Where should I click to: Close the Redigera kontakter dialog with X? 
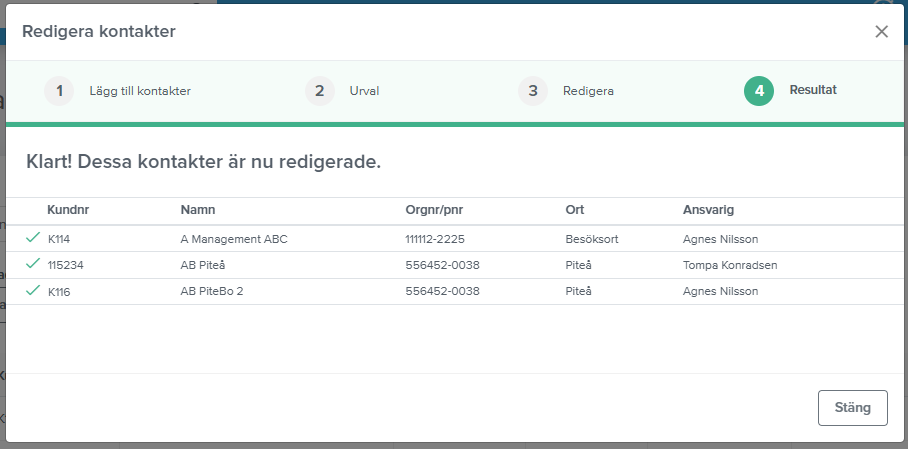click(881, 31)
